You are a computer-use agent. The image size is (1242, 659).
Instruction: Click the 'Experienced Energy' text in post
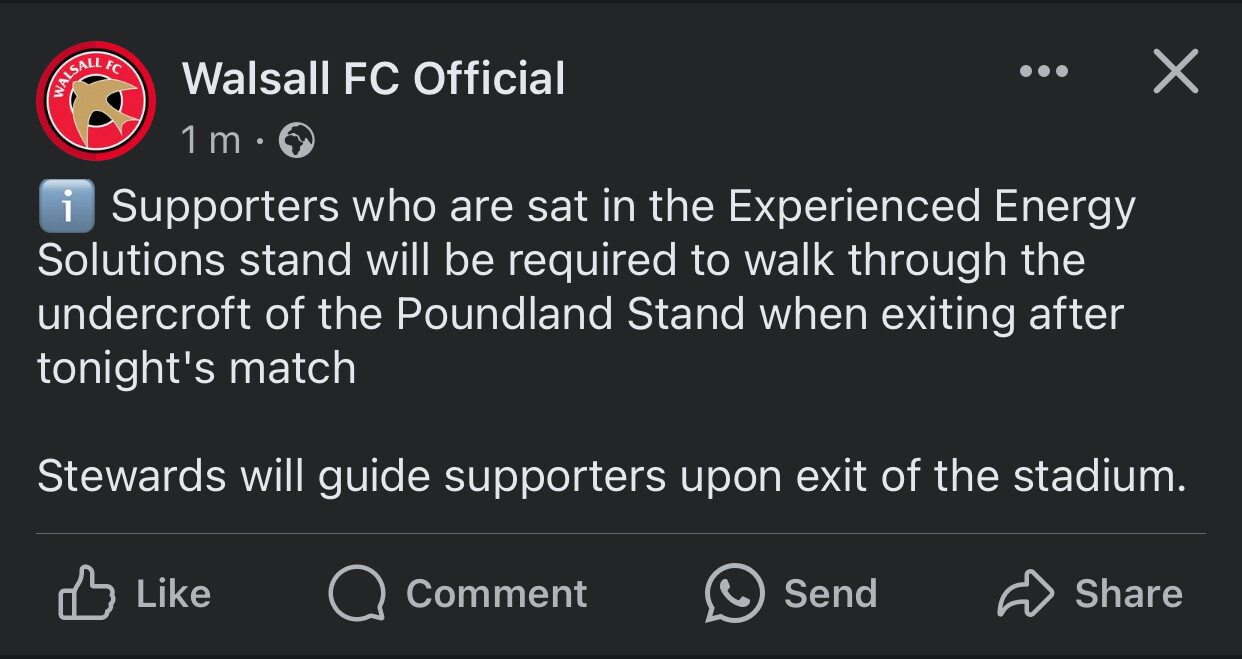(x=932, y=207)
